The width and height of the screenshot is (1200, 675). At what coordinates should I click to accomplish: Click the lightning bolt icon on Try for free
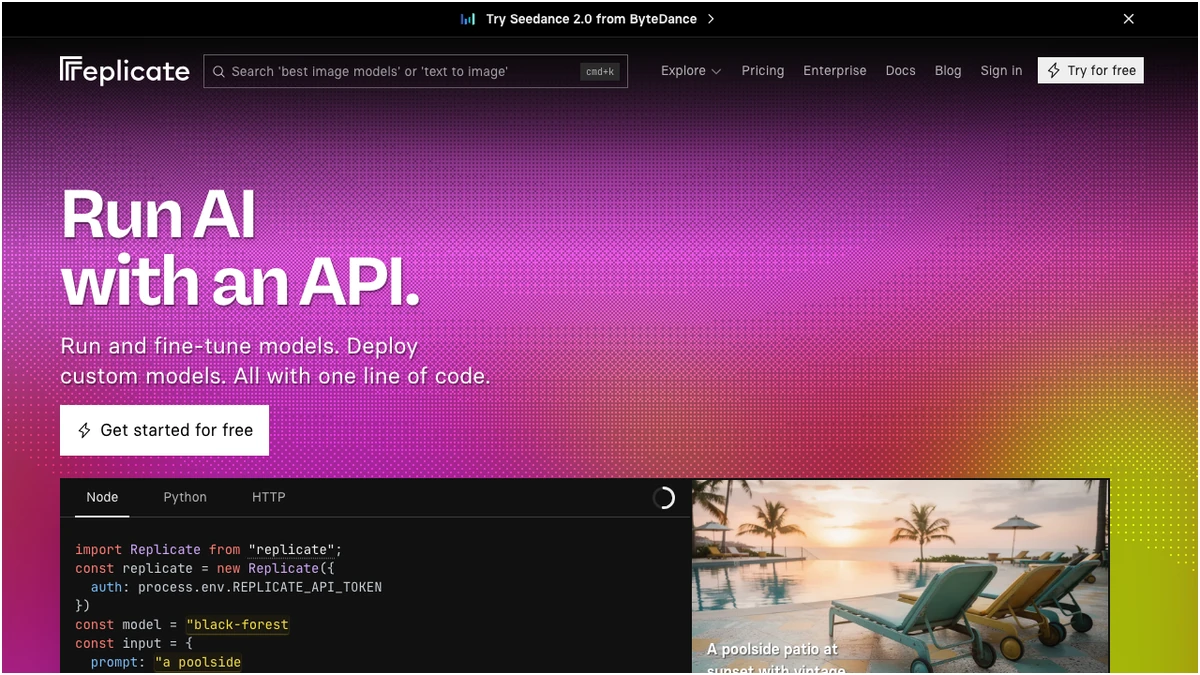click(1053, 71)
